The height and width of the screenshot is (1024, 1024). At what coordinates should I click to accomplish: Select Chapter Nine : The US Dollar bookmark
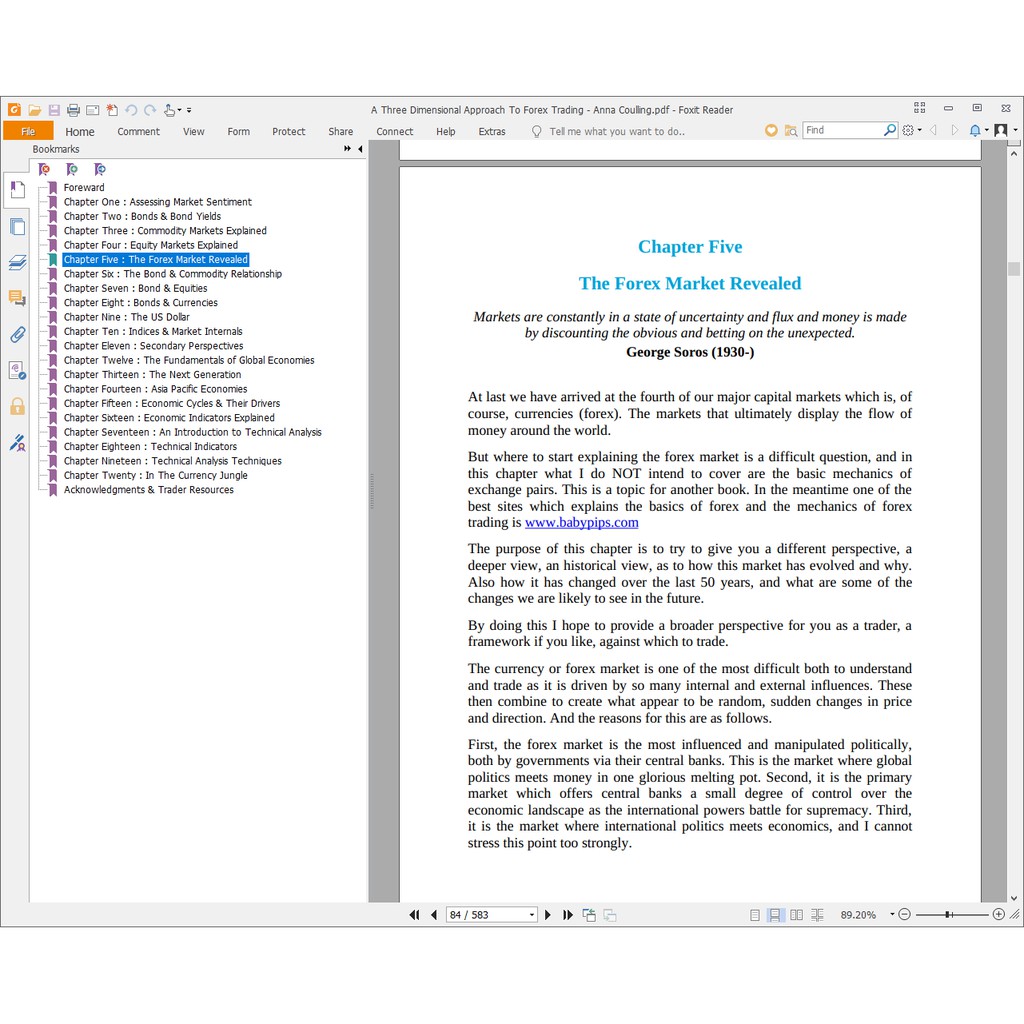pyautogui.click(x=126, y=317)
